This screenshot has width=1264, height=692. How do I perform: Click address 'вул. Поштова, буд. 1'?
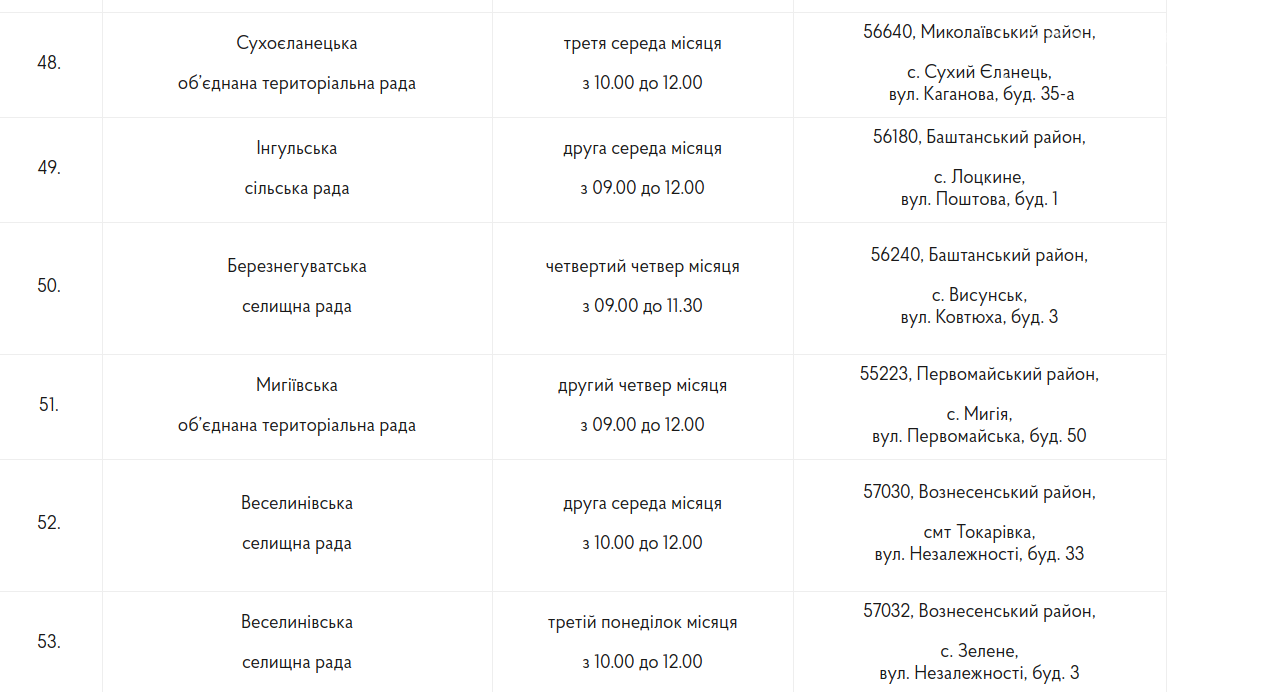979,199
